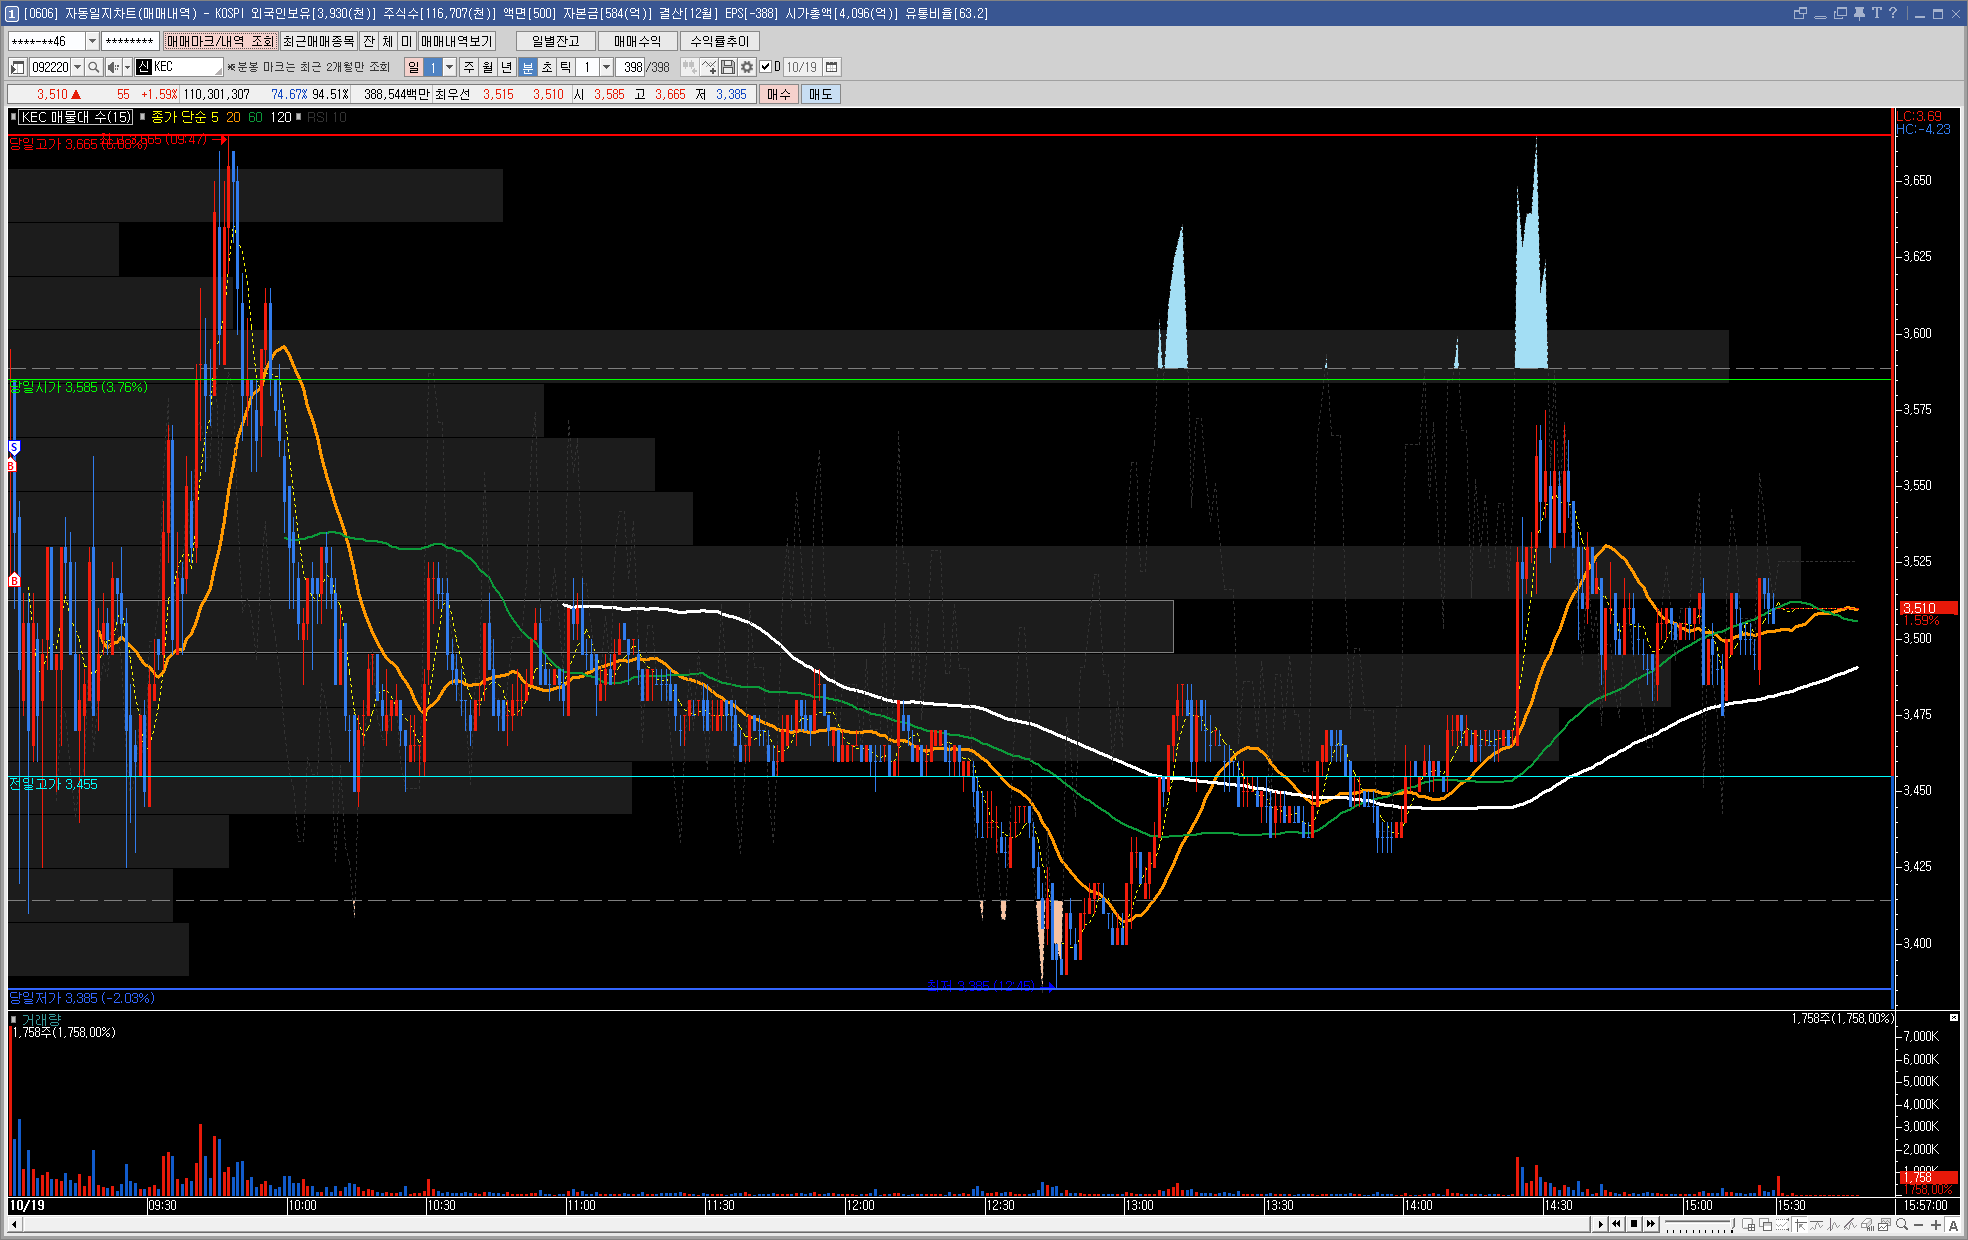Viewport: 1968px width, 1240px height.
Task: Select the 분 (minute) chart period toggle
Action: (x=528, y=67)
